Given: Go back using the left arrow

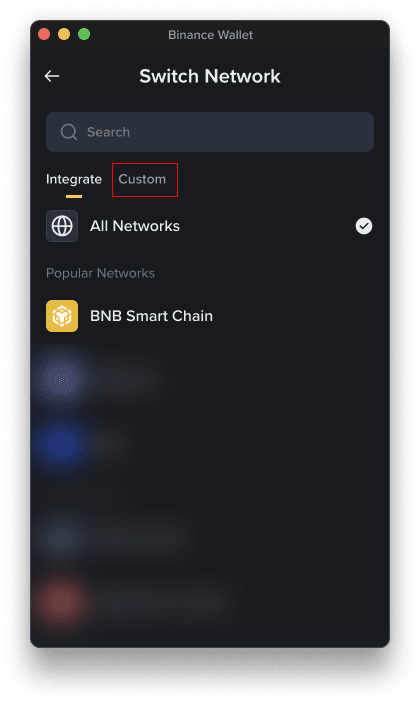Looking at the screenshot, I should click(52, 76).
